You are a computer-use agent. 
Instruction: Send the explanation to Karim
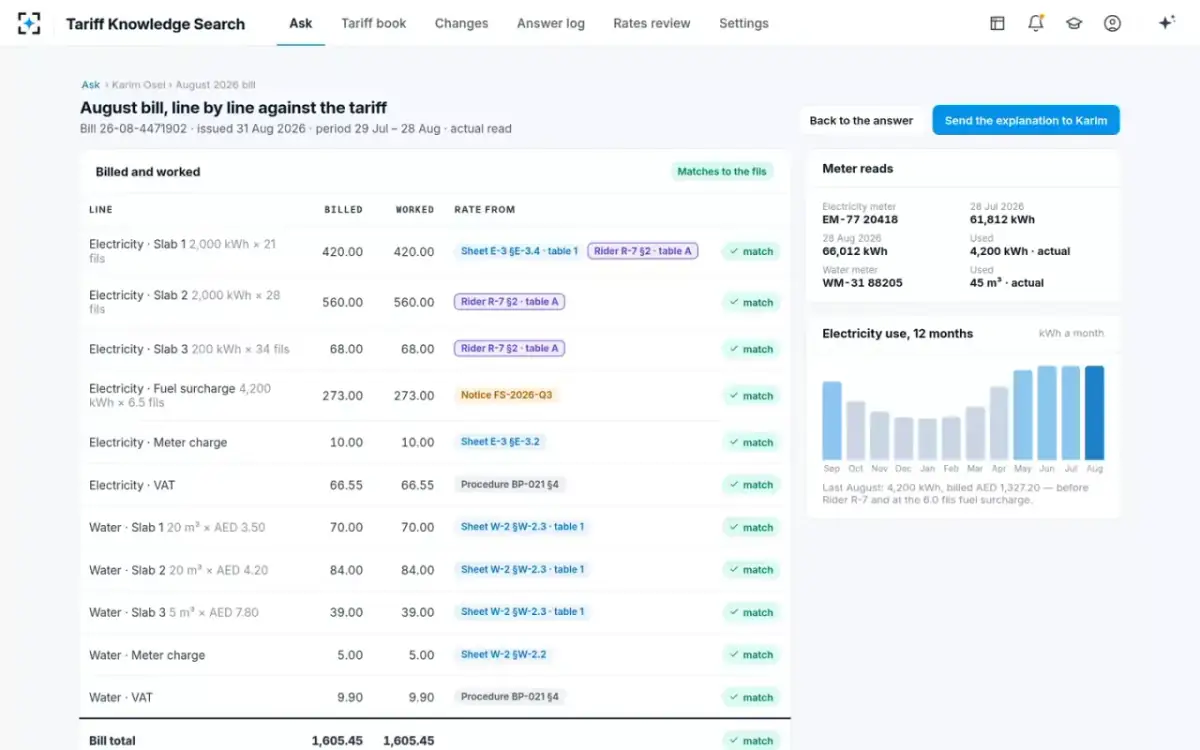(x=1026, y=120)
